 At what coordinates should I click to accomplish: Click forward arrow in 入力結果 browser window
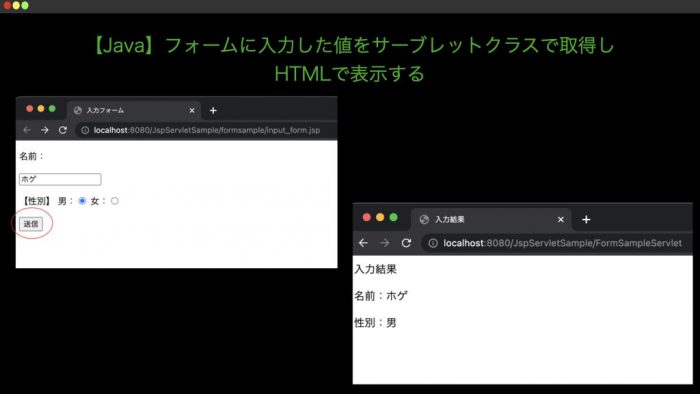click(384, 243)
